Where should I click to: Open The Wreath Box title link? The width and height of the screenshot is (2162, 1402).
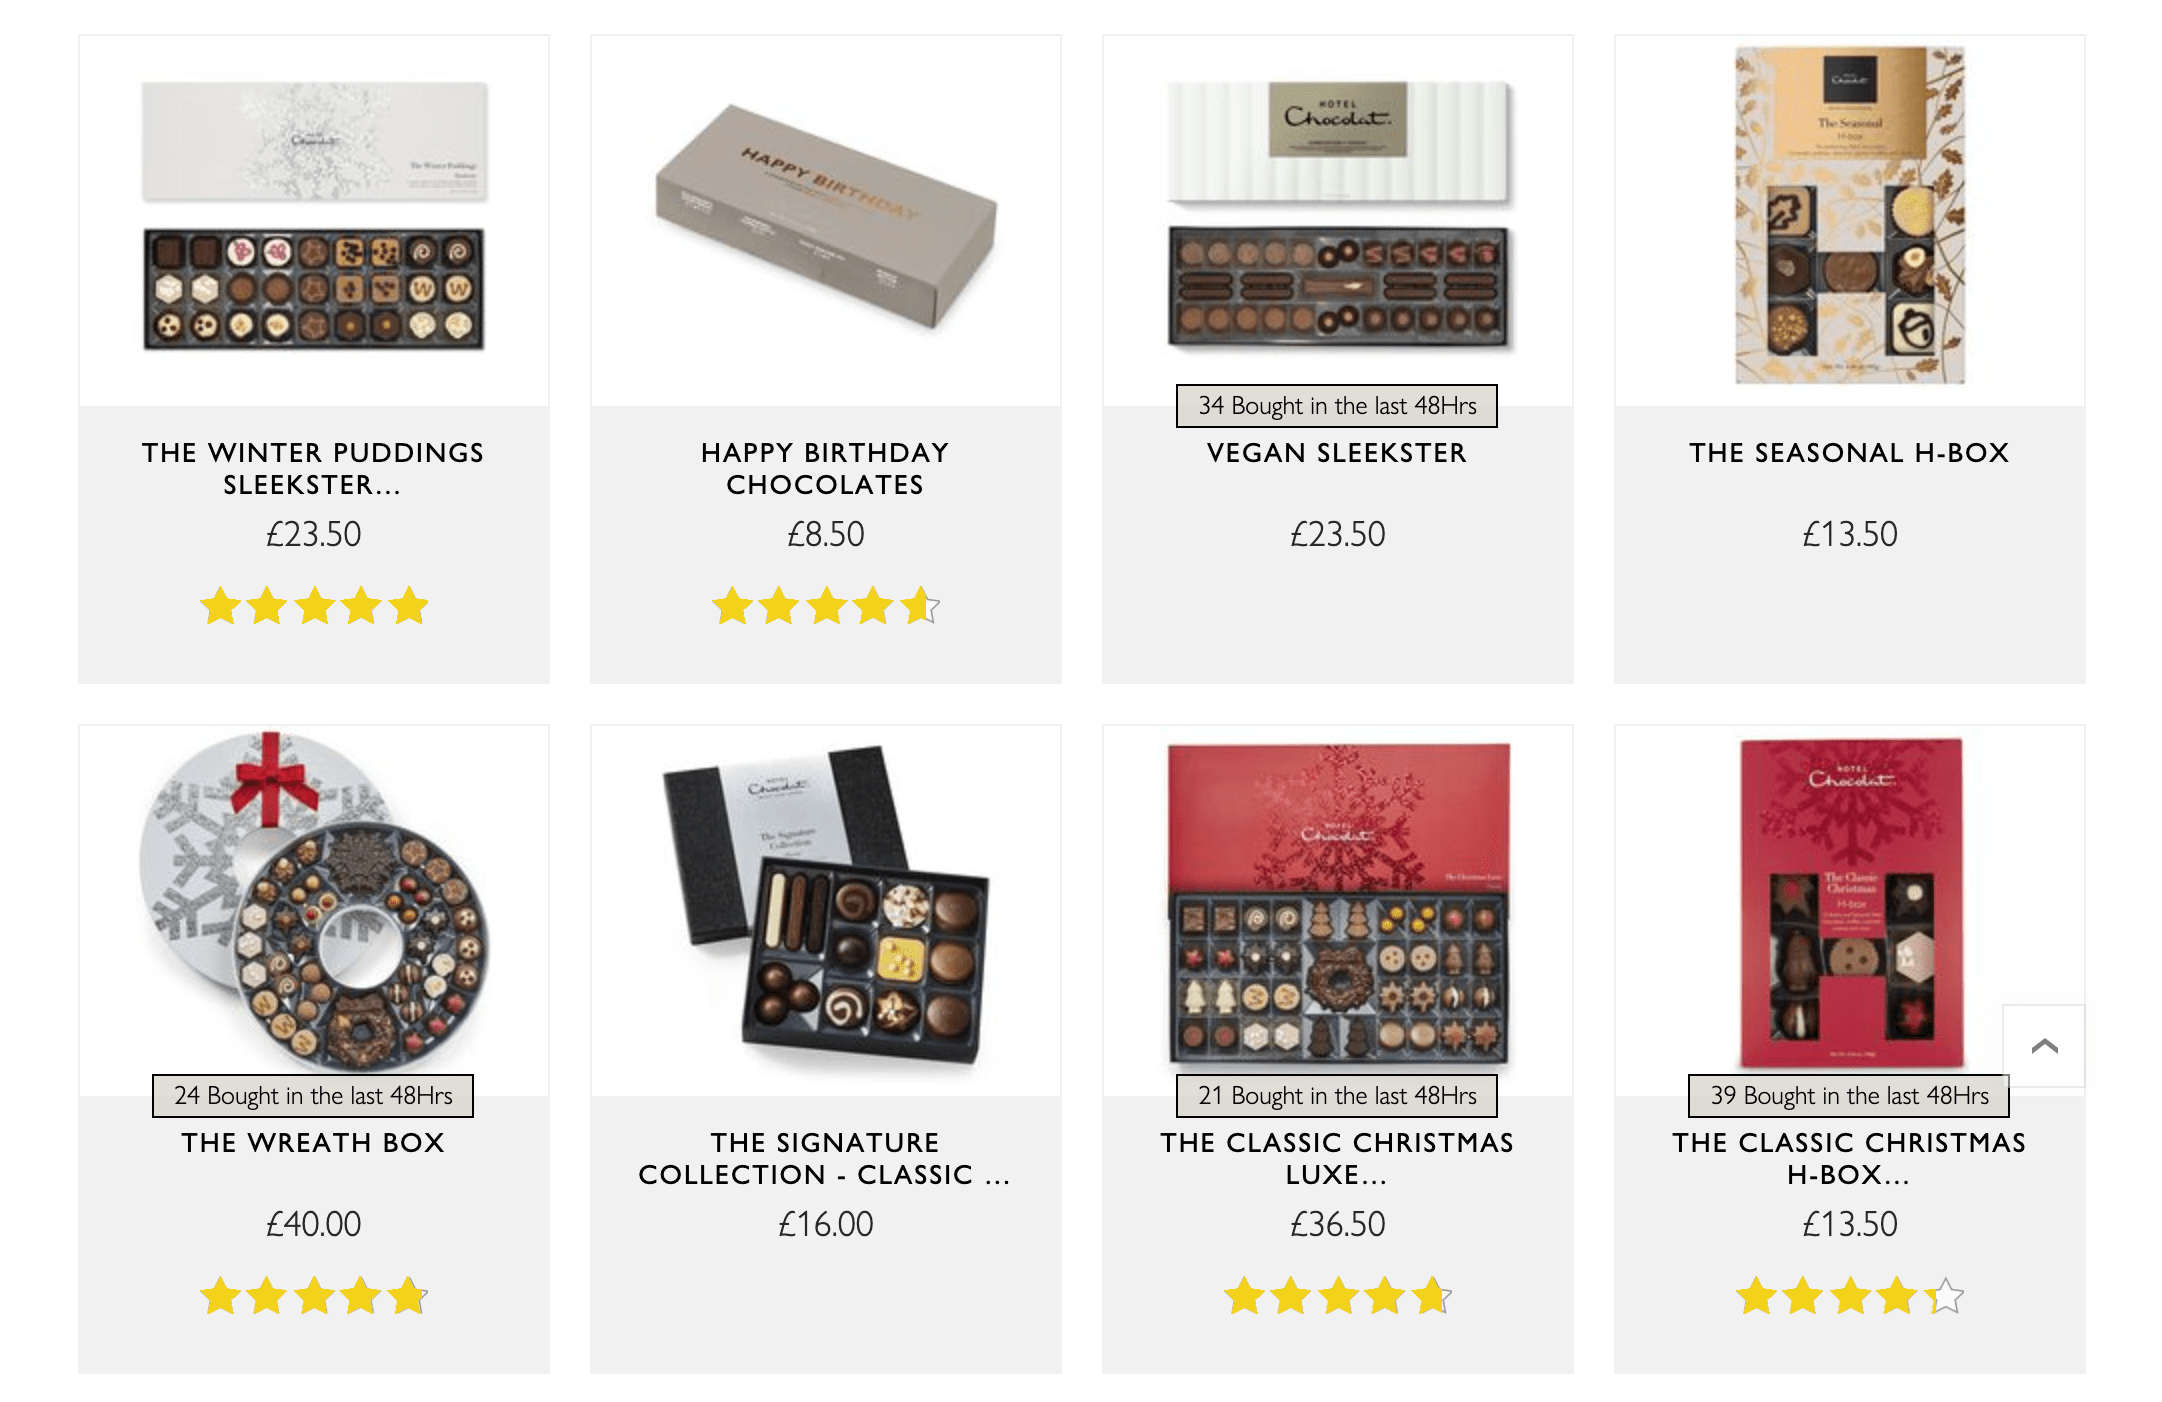(314, 1143)
